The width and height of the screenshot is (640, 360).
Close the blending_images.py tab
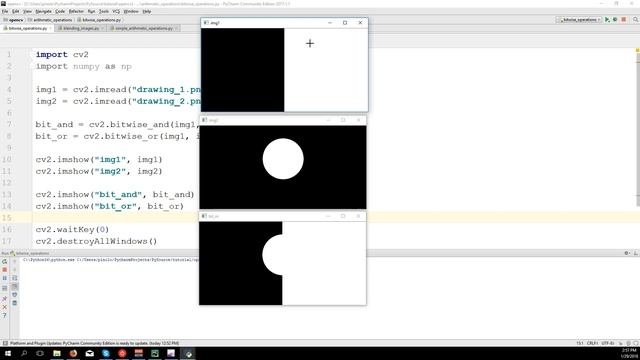click(102, 28)
